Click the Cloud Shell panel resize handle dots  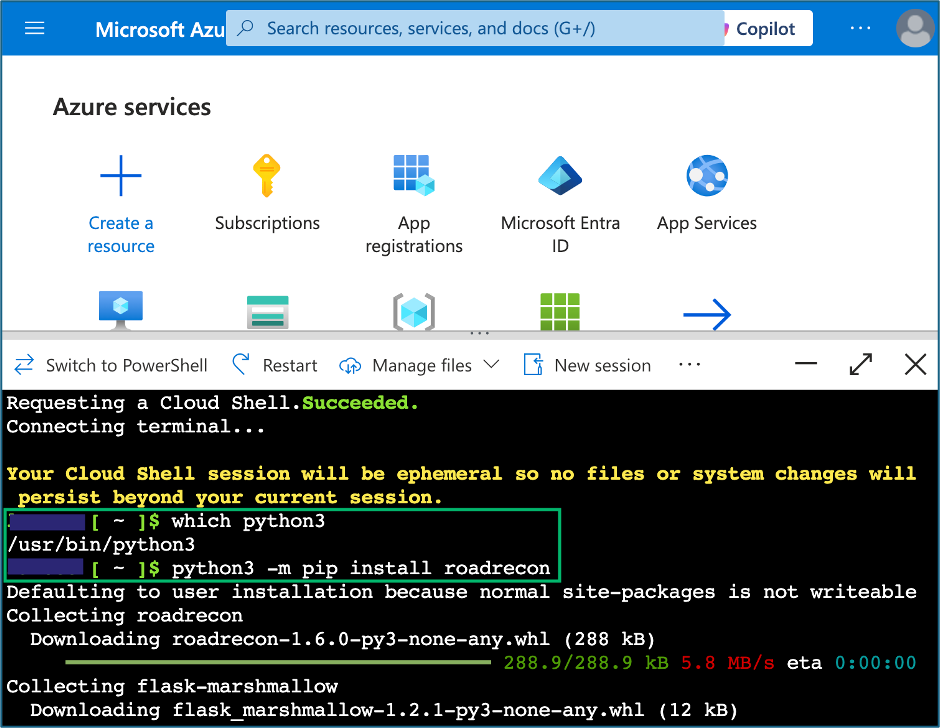pyautogui.click(x=480, y=333)
